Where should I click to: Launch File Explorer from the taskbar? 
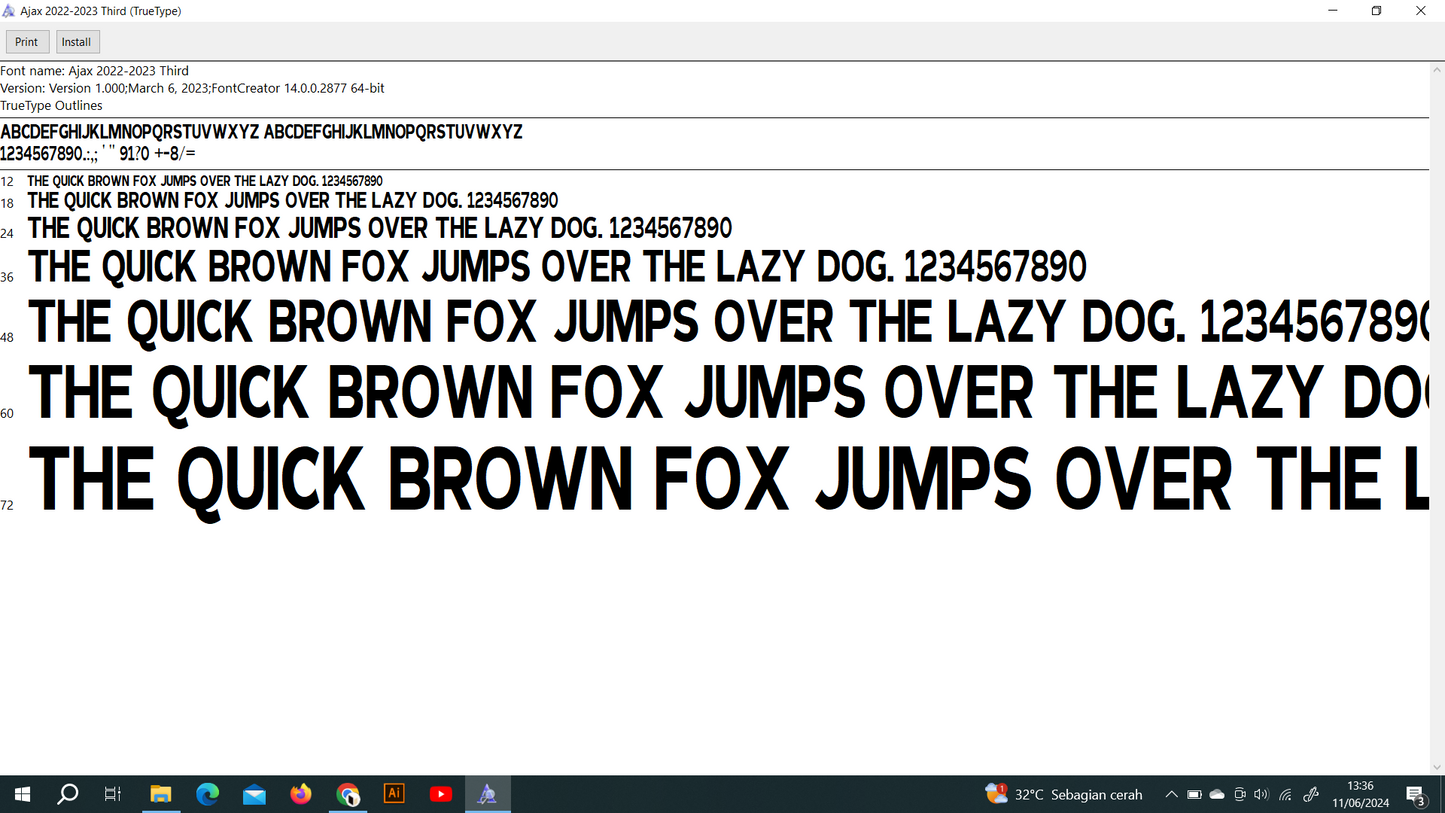coord(160,795)
